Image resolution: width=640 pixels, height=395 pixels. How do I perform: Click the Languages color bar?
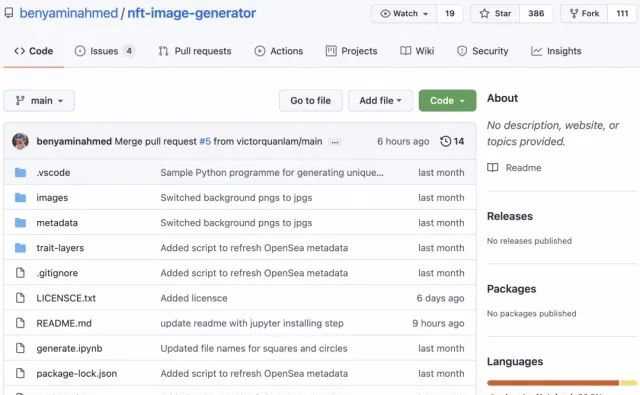[562, 383]
